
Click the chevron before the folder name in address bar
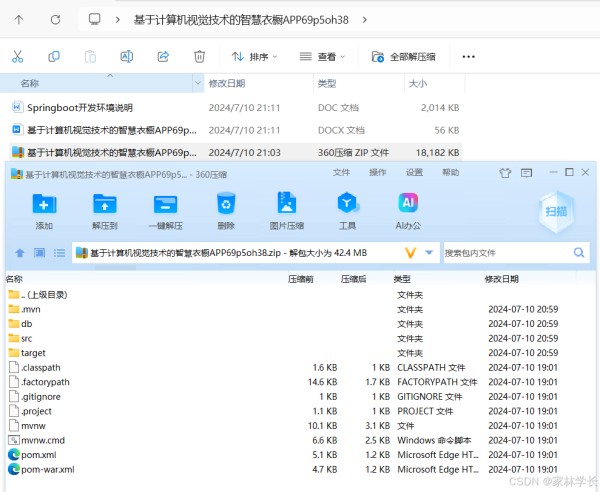(x=118, y=20)
